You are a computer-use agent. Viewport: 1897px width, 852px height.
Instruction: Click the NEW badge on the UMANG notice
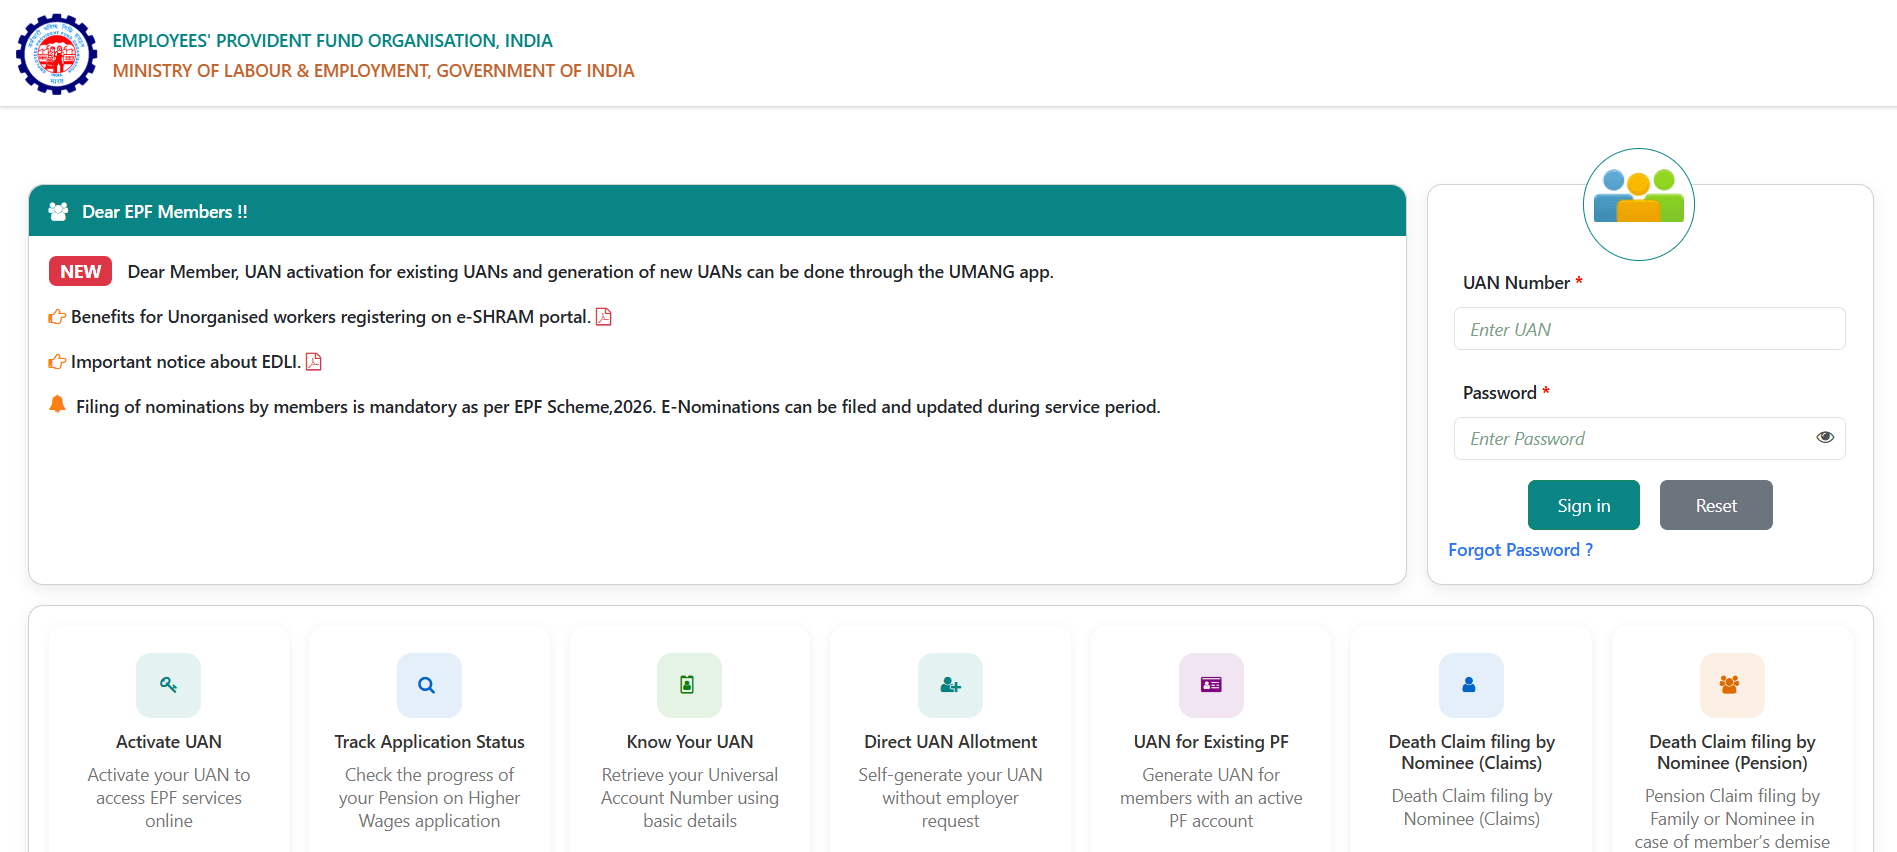click(80, 271)
